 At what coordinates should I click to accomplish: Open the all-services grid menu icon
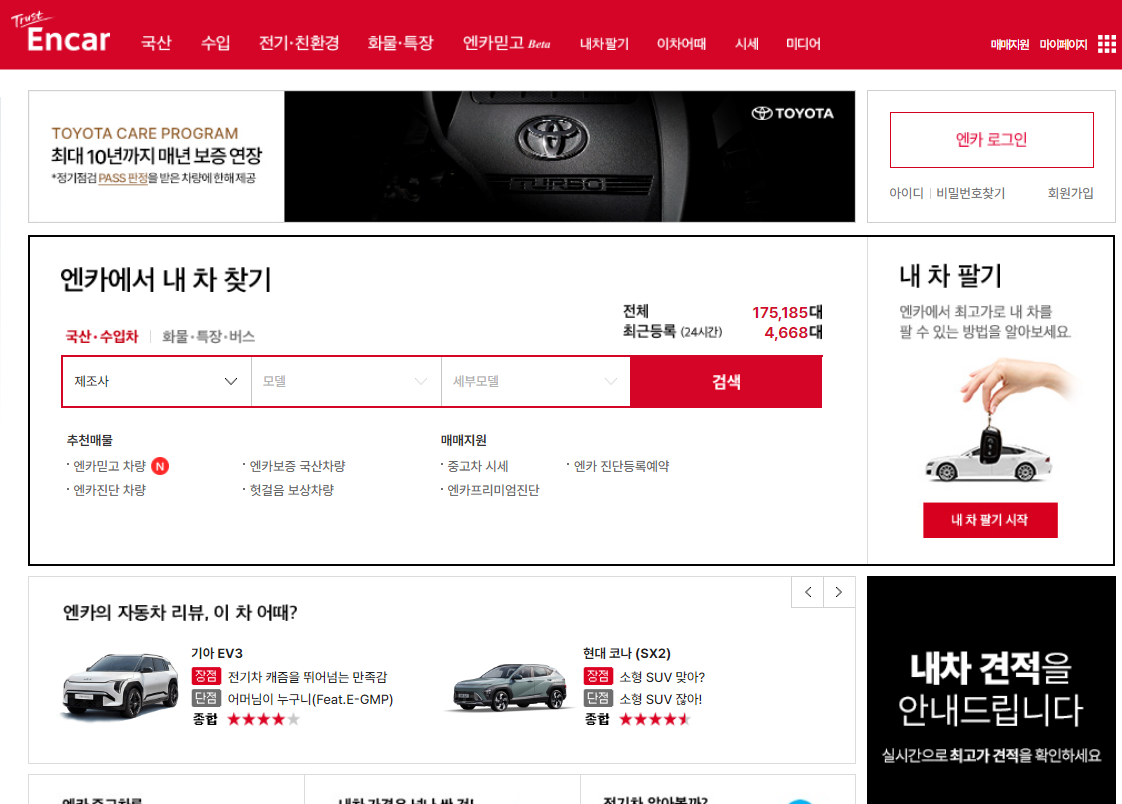coord(1106,44)
